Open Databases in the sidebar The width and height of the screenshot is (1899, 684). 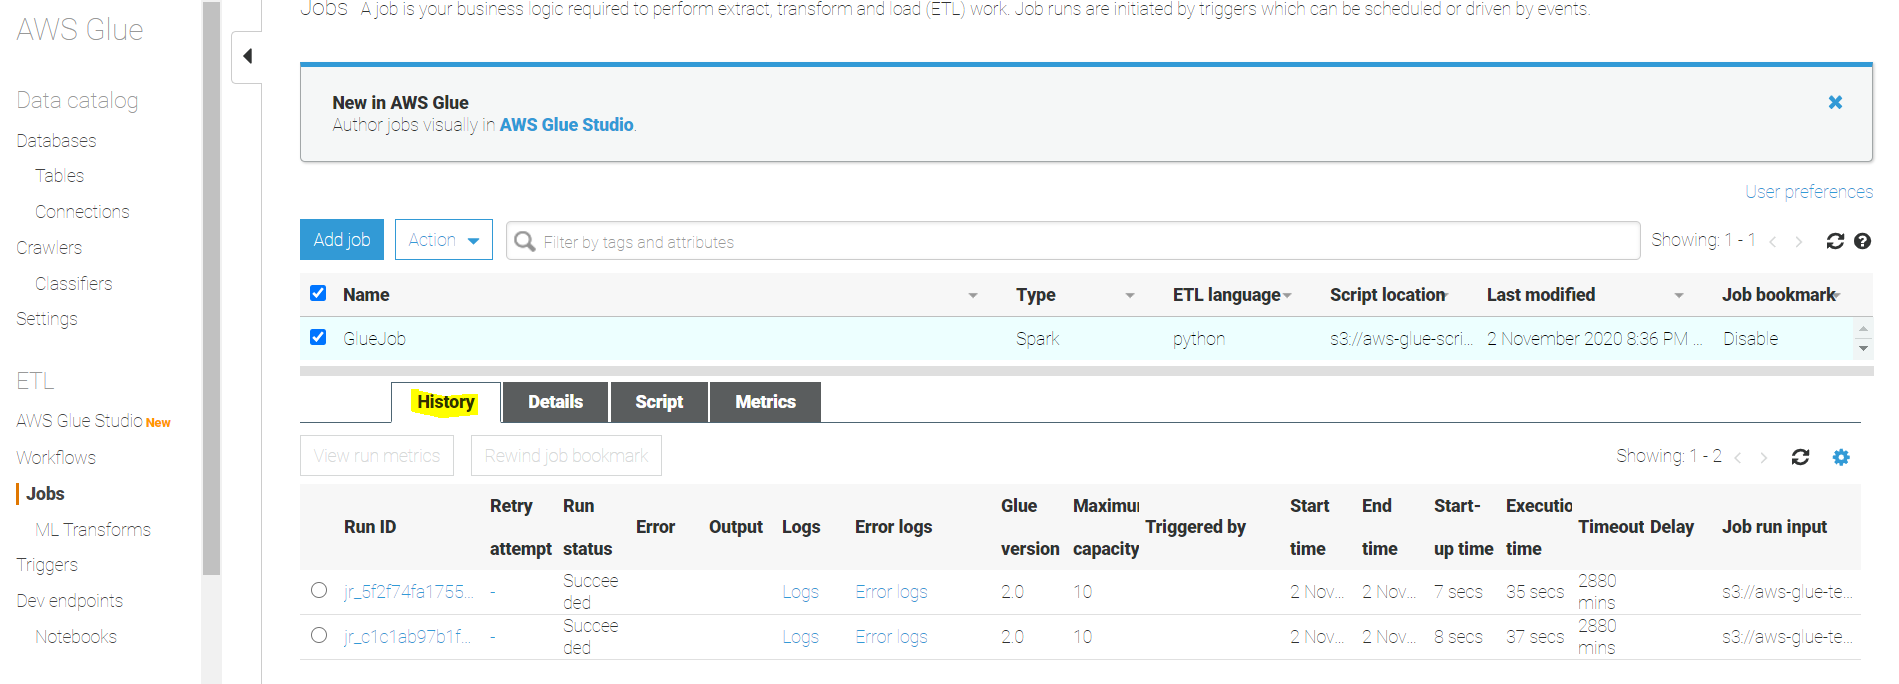coord(56,141)
